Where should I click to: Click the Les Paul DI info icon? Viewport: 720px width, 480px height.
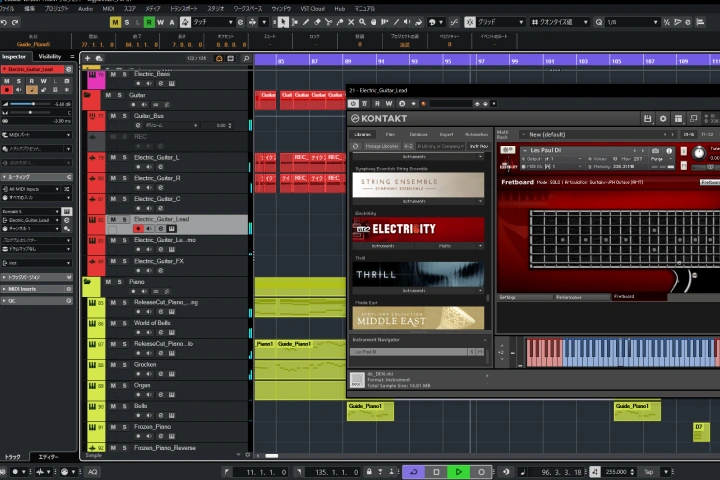pos(669,151)
